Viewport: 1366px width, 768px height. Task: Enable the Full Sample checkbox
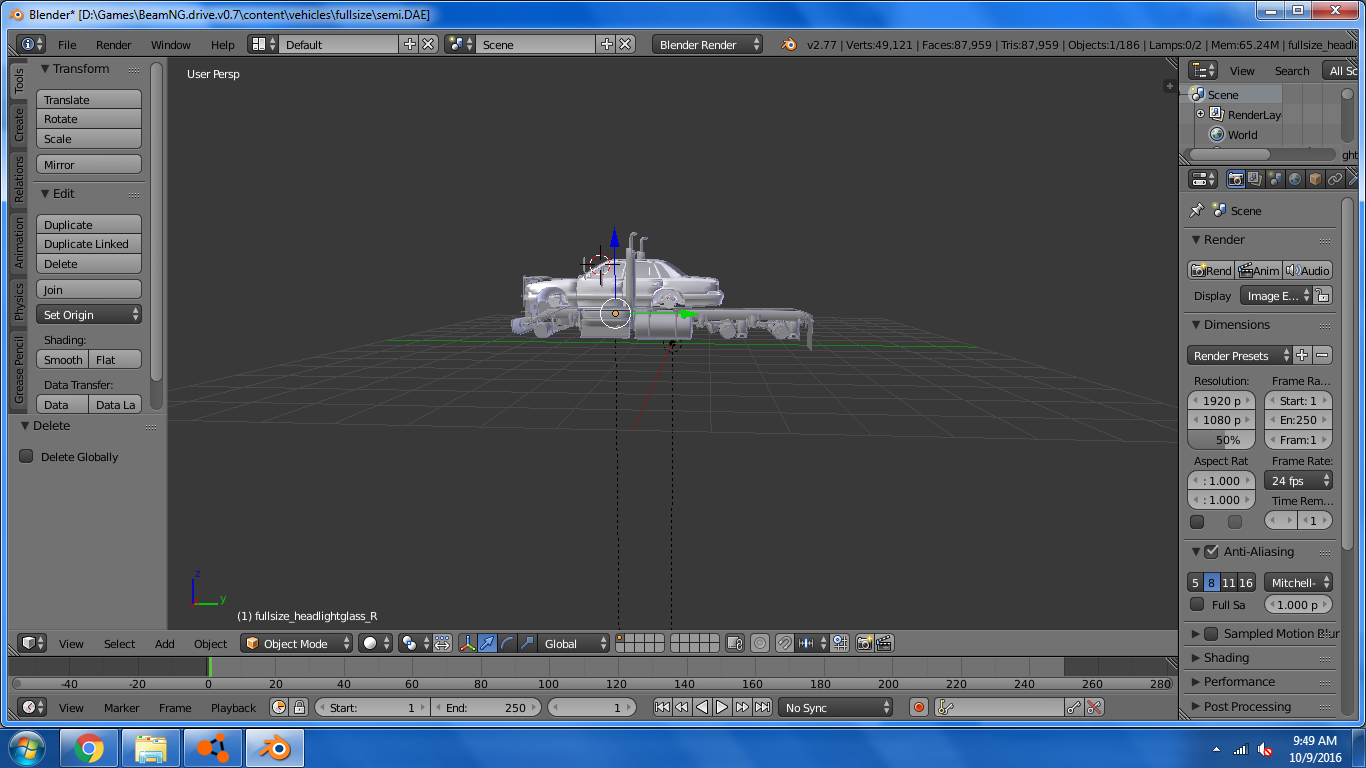(x=1197, y=605)
